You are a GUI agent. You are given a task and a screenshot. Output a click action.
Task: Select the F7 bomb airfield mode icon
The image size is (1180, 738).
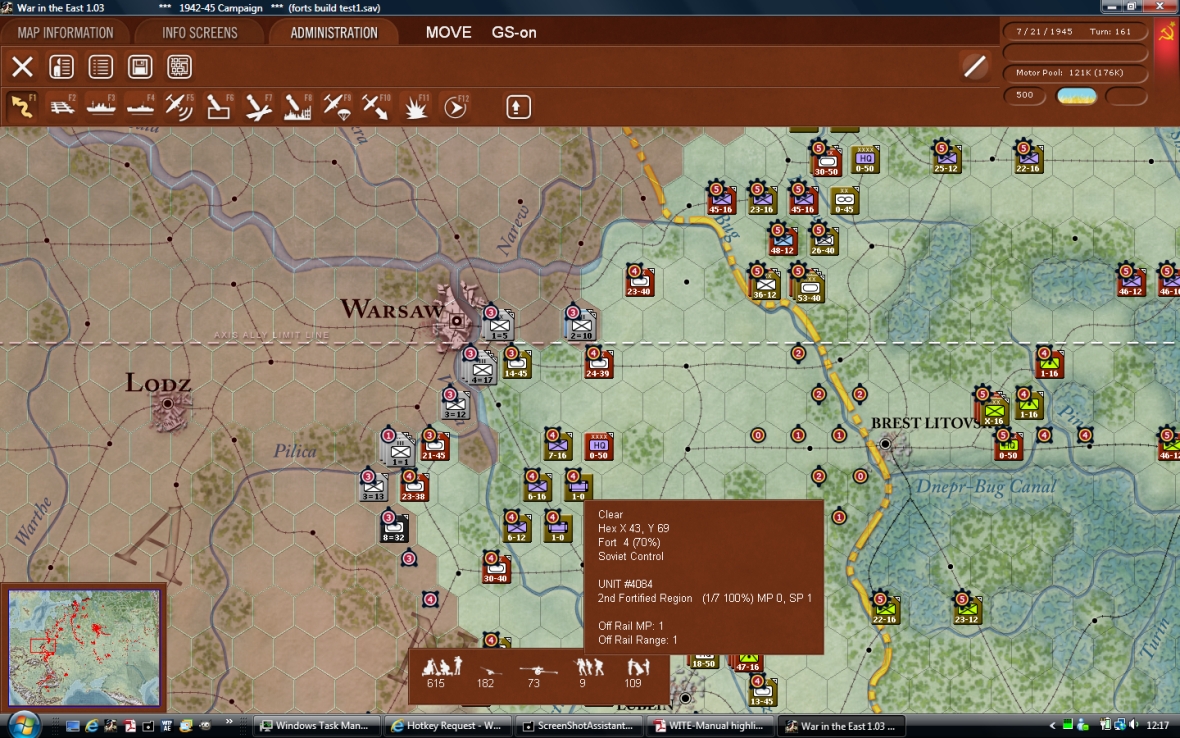(x=258, y=107)
